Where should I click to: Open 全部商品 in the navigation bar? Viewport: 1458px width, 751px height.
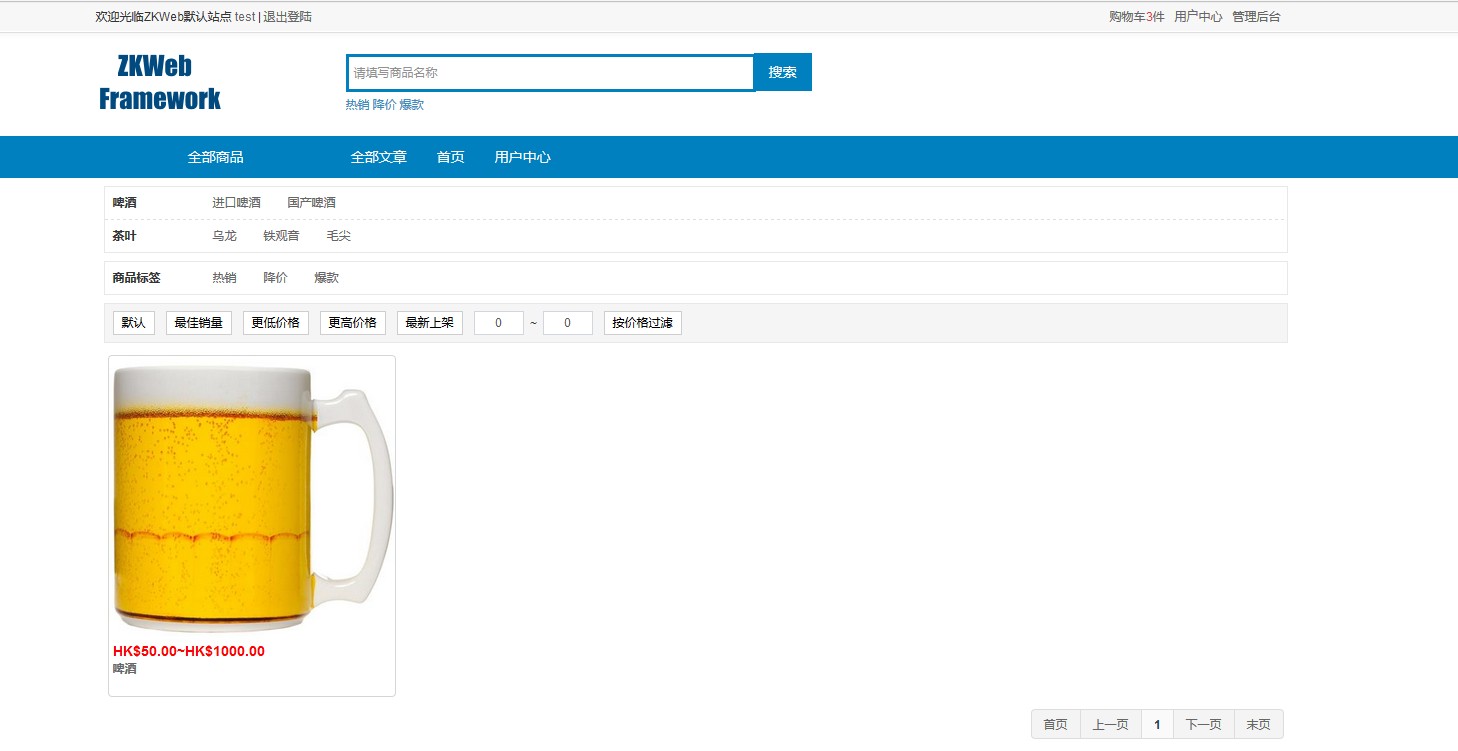pos(215,157)
